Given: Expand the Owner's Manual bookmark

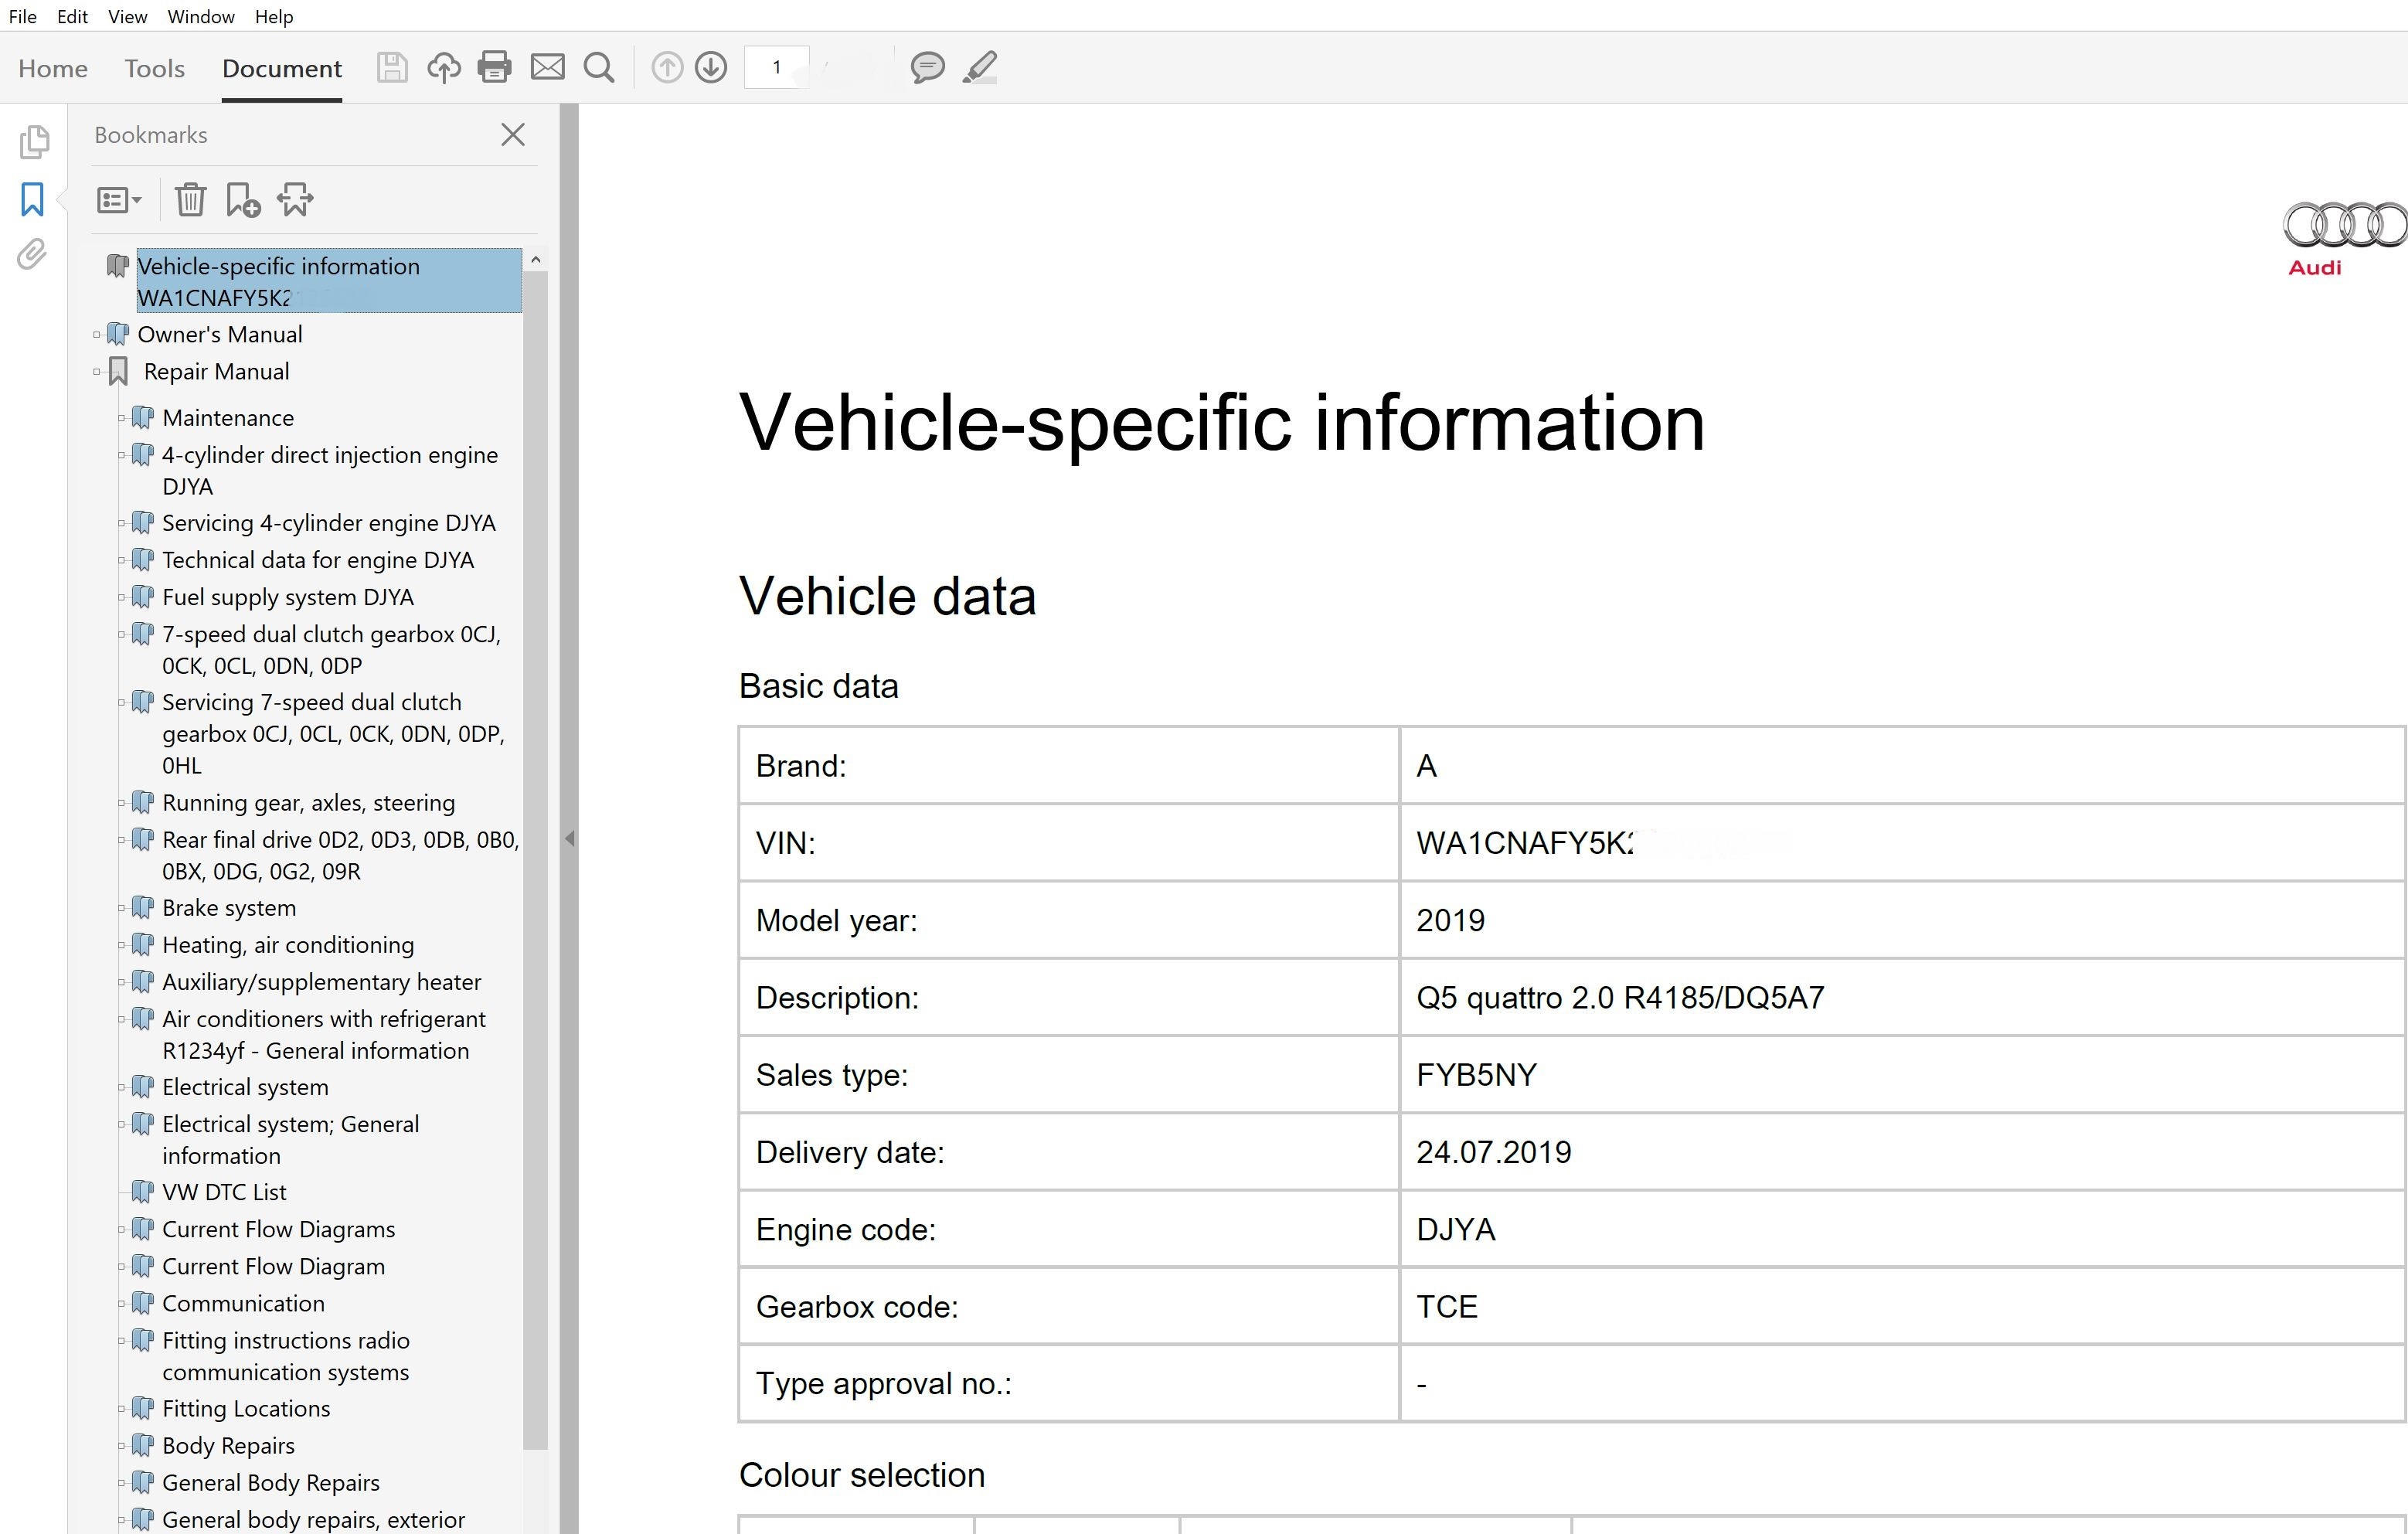Looking at the screenshot, I should click(x=97, y=335).
